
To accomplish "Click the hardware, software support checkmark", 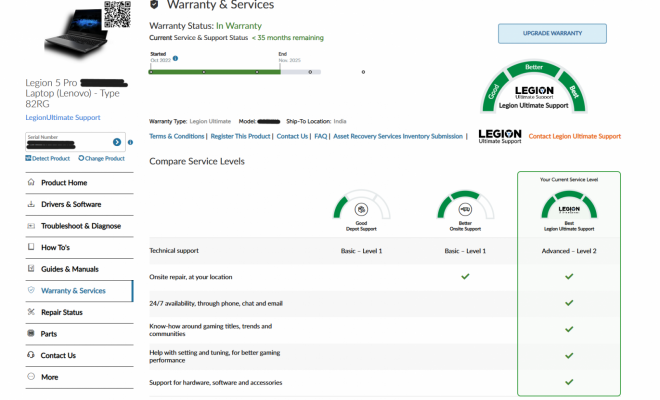I will pyautogui.click(x=569, y=382).
